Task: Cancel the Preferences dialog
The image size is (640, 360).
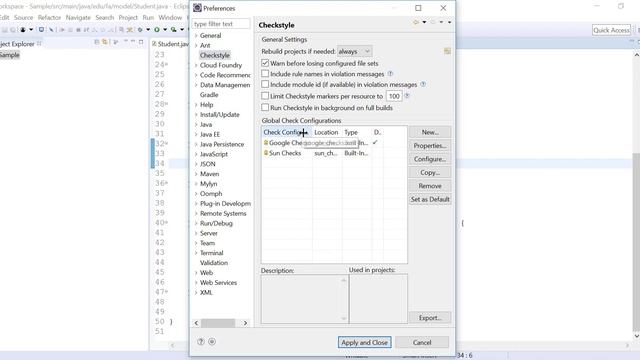Action: [422, 342]
